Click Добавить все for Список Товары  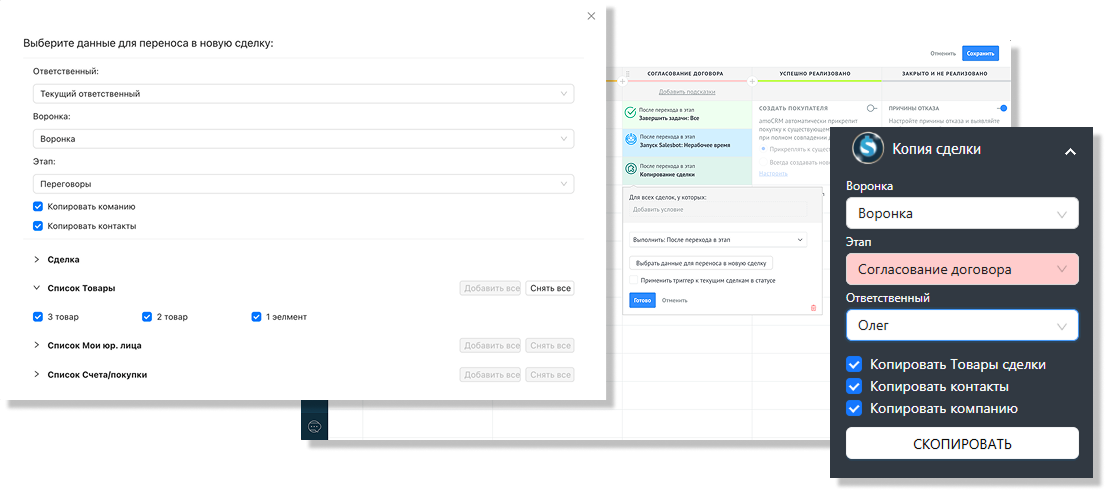click(490, 288)
